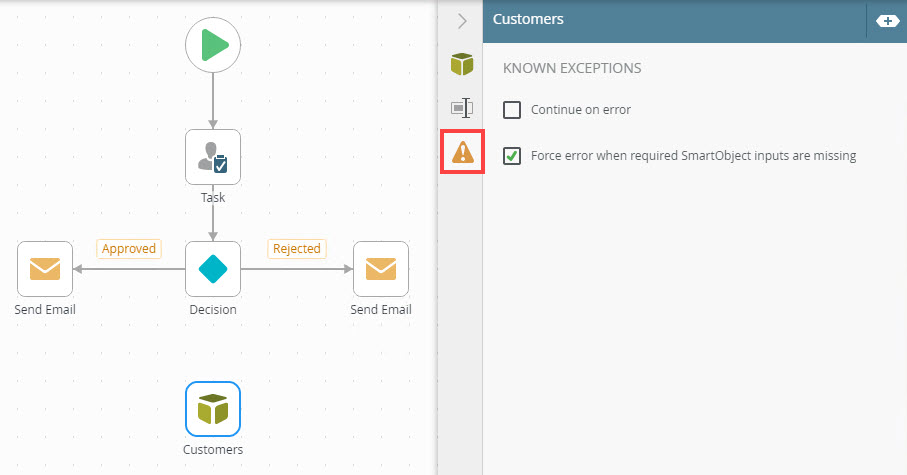Click the Rejected line label
The width and height of the screenshot is (907, 475).
pyautogui.click(x=297, y=249)
